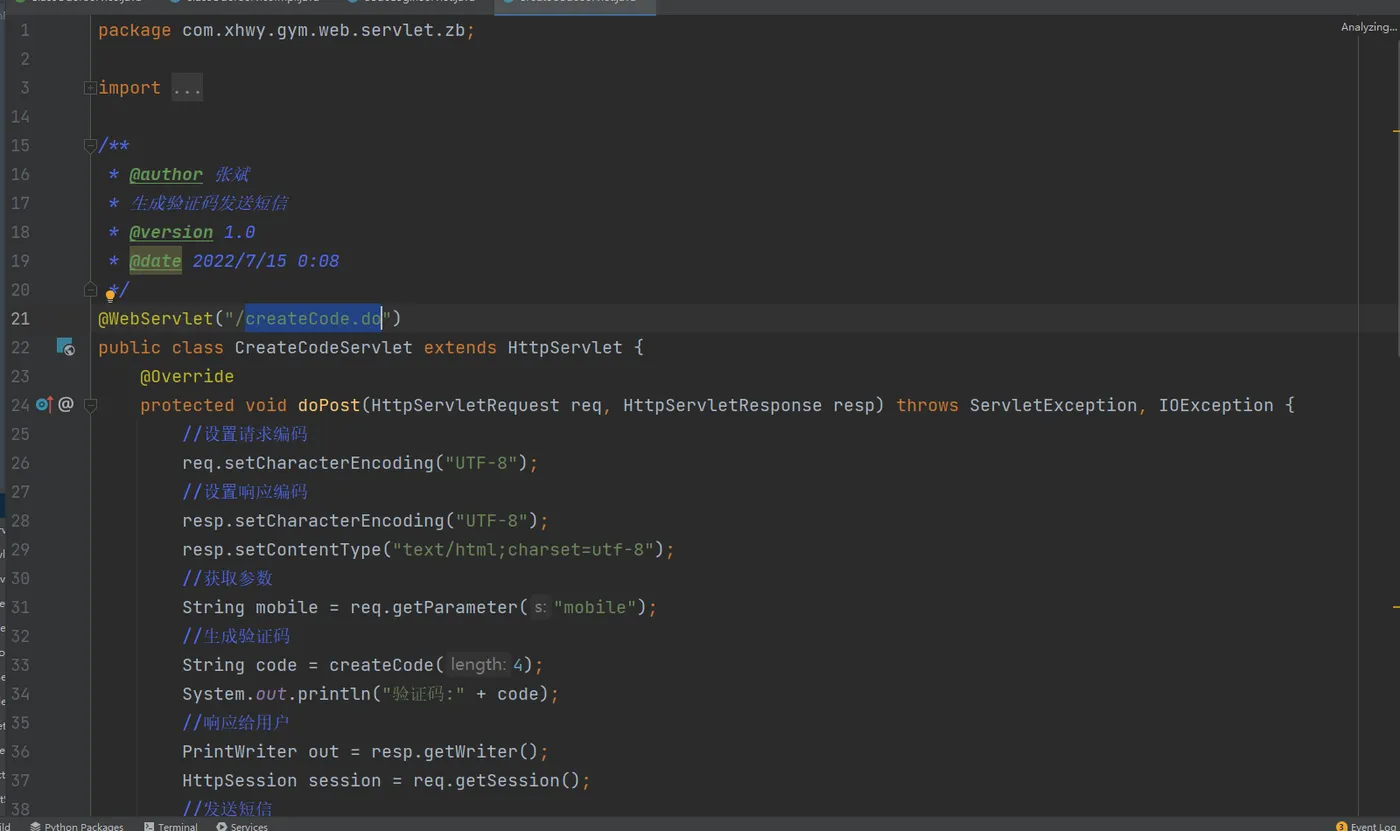
Task: Click the yellow warning stripe mark near line 15
Action: tap(1396, 130)
